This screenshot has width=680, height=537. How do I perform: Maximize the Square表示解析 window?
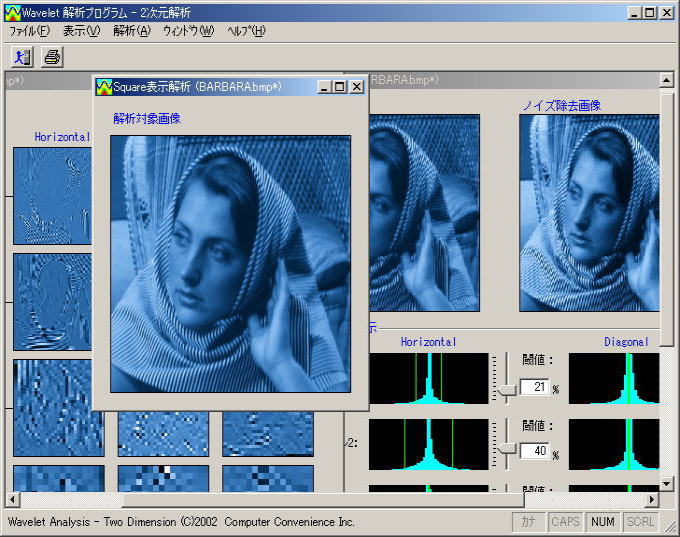point(340,87)
